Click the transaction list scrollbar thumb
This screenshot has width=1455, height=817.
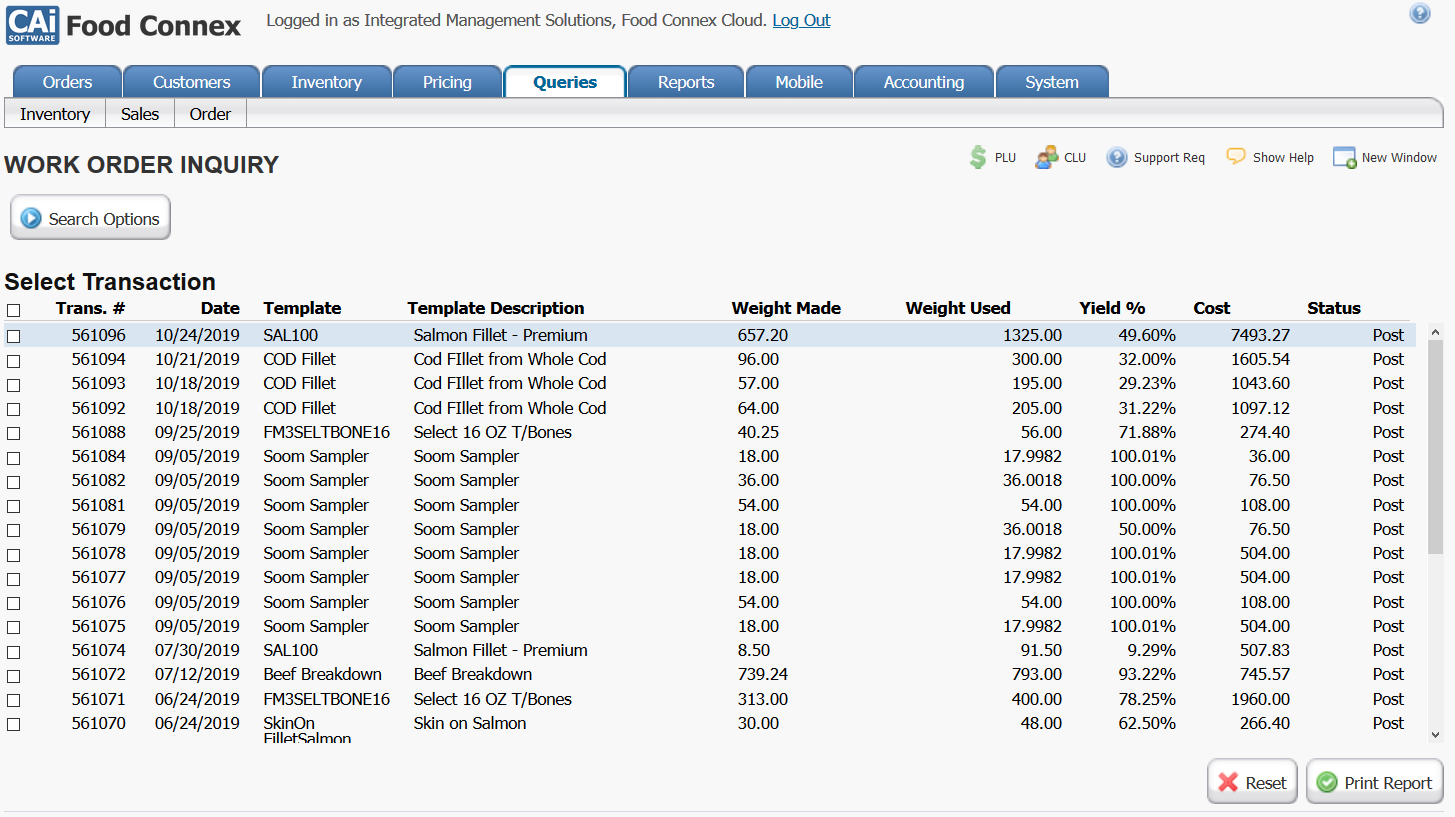pos(1436,447)
